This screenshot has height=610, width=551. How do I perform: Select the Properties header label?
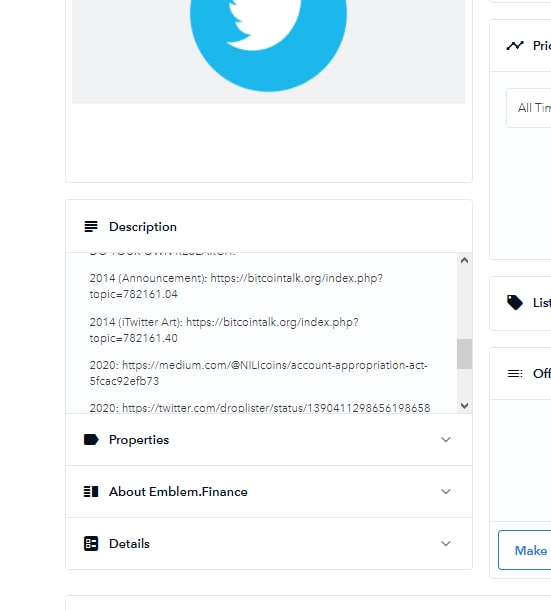click(139, 440)
